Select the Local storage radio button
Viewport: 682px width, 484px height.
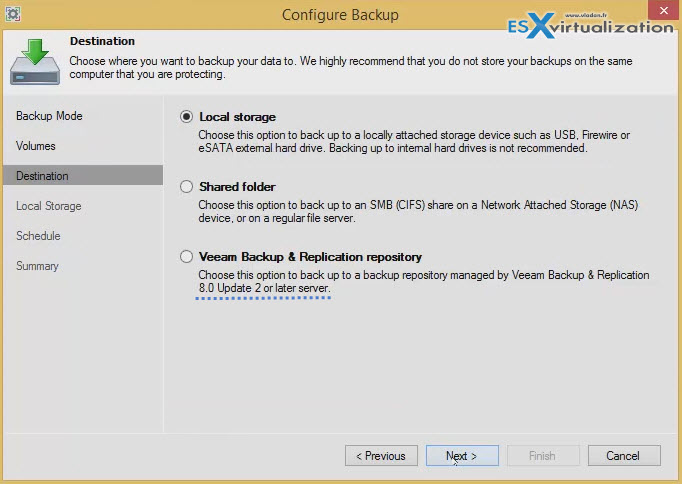pyautogui.click(x=187, y=117)
